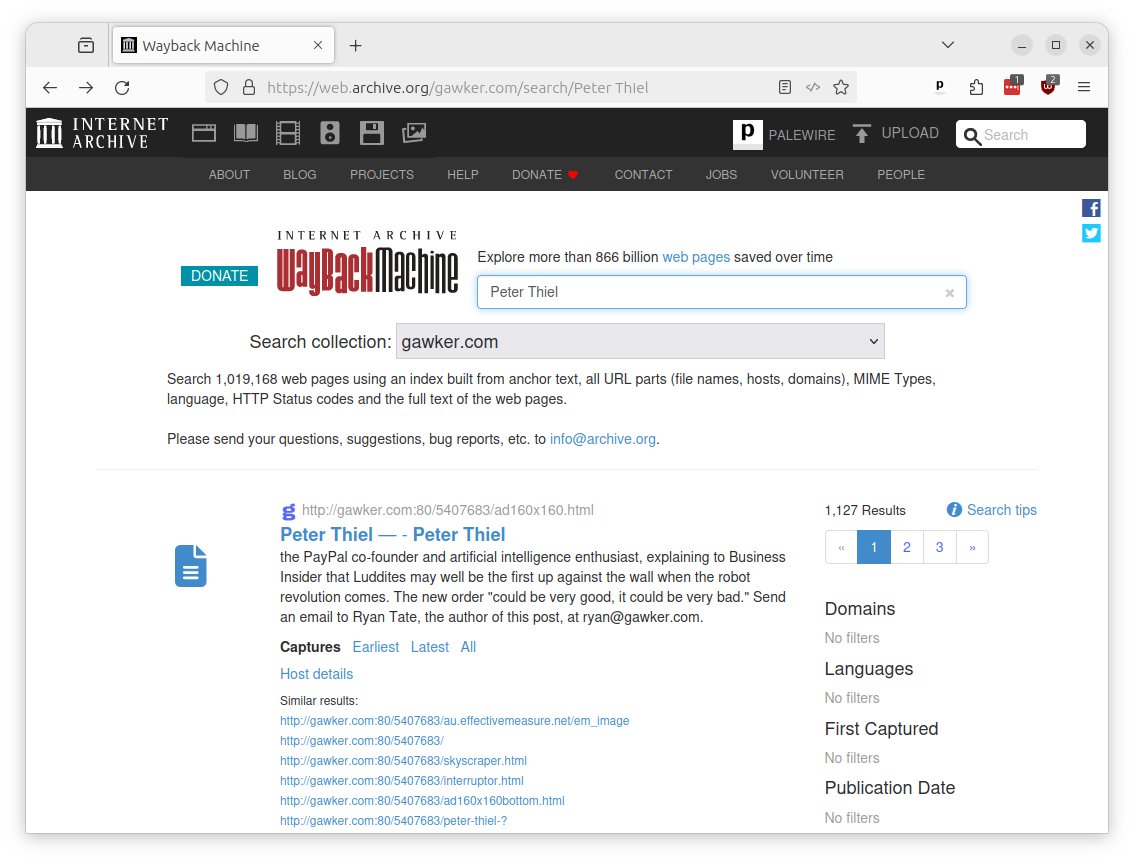Image resolution: width=1134 pixels, height=862 pixels.
Task: Click the black P extension icon
Action: point(939,86)
